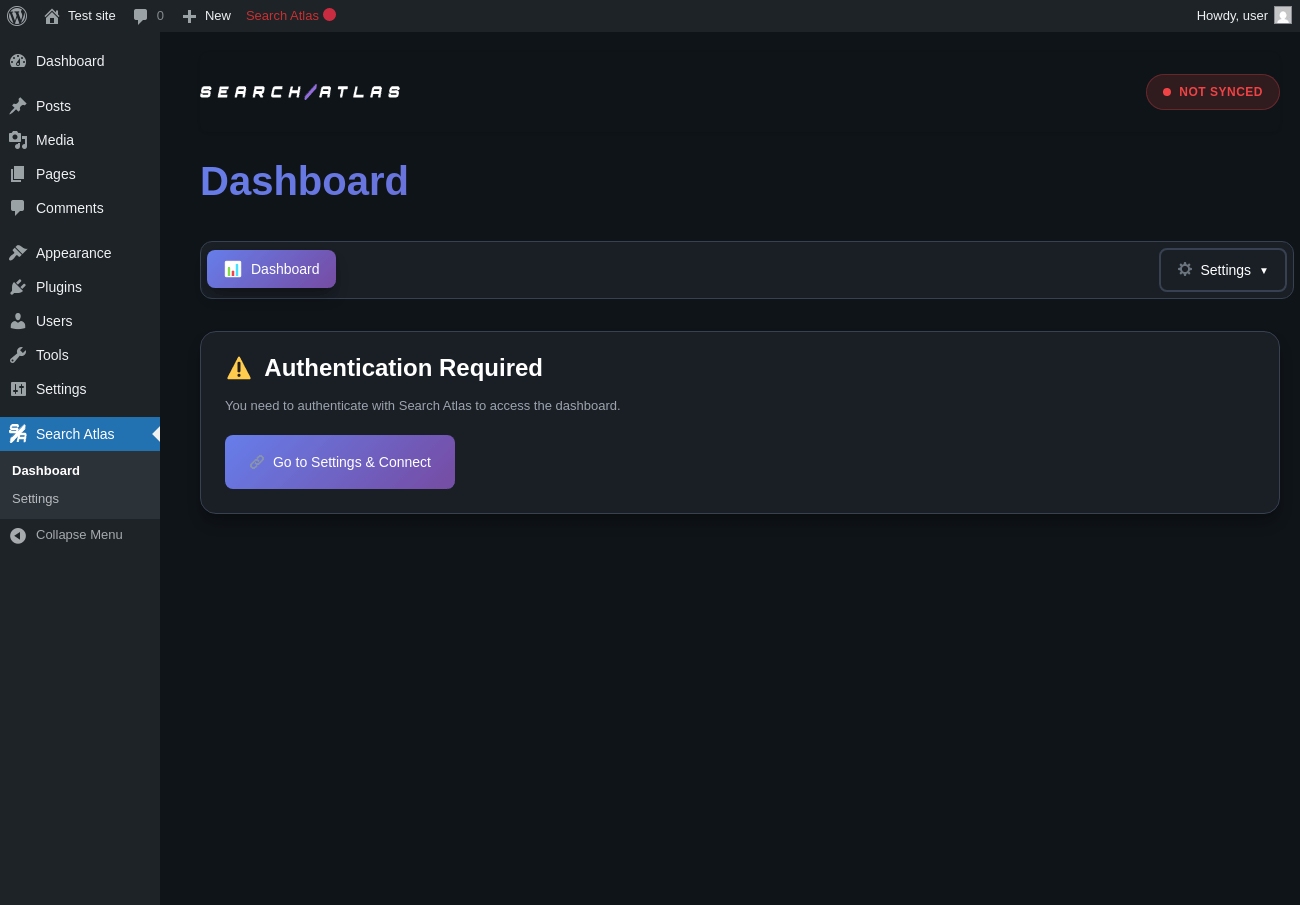Click the Appearance paintbrush icon

[18, 253]
